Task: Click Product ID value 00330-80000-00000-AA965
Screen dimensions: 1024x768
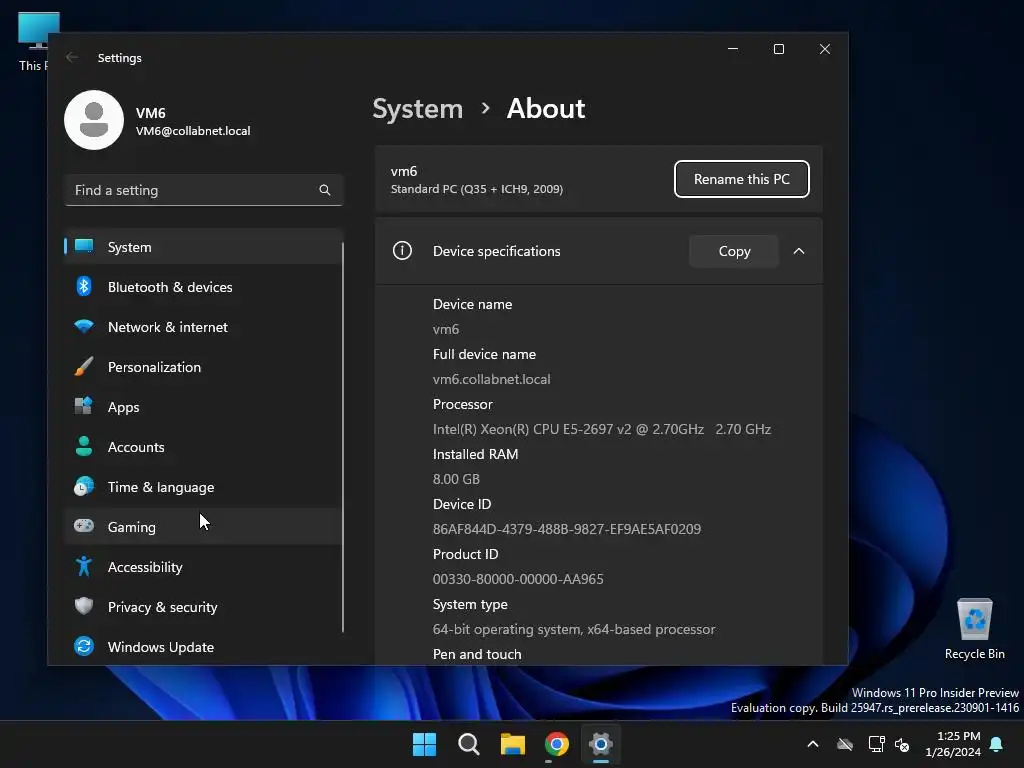Action: pyautogui.click(x=518, y=579)
